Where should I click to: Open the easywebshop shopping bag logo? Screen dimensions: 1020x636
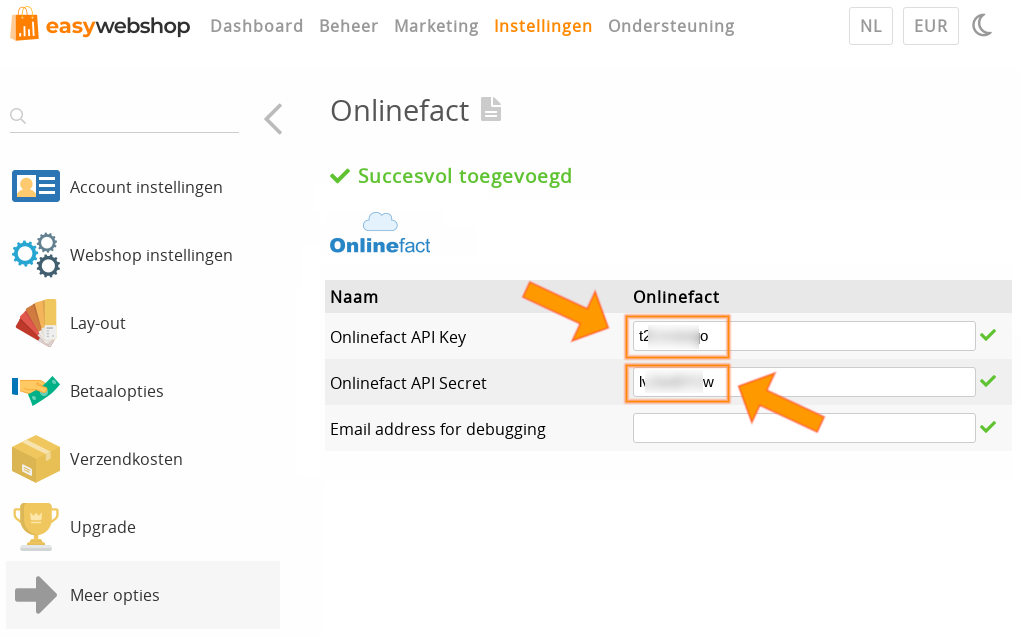23,26
